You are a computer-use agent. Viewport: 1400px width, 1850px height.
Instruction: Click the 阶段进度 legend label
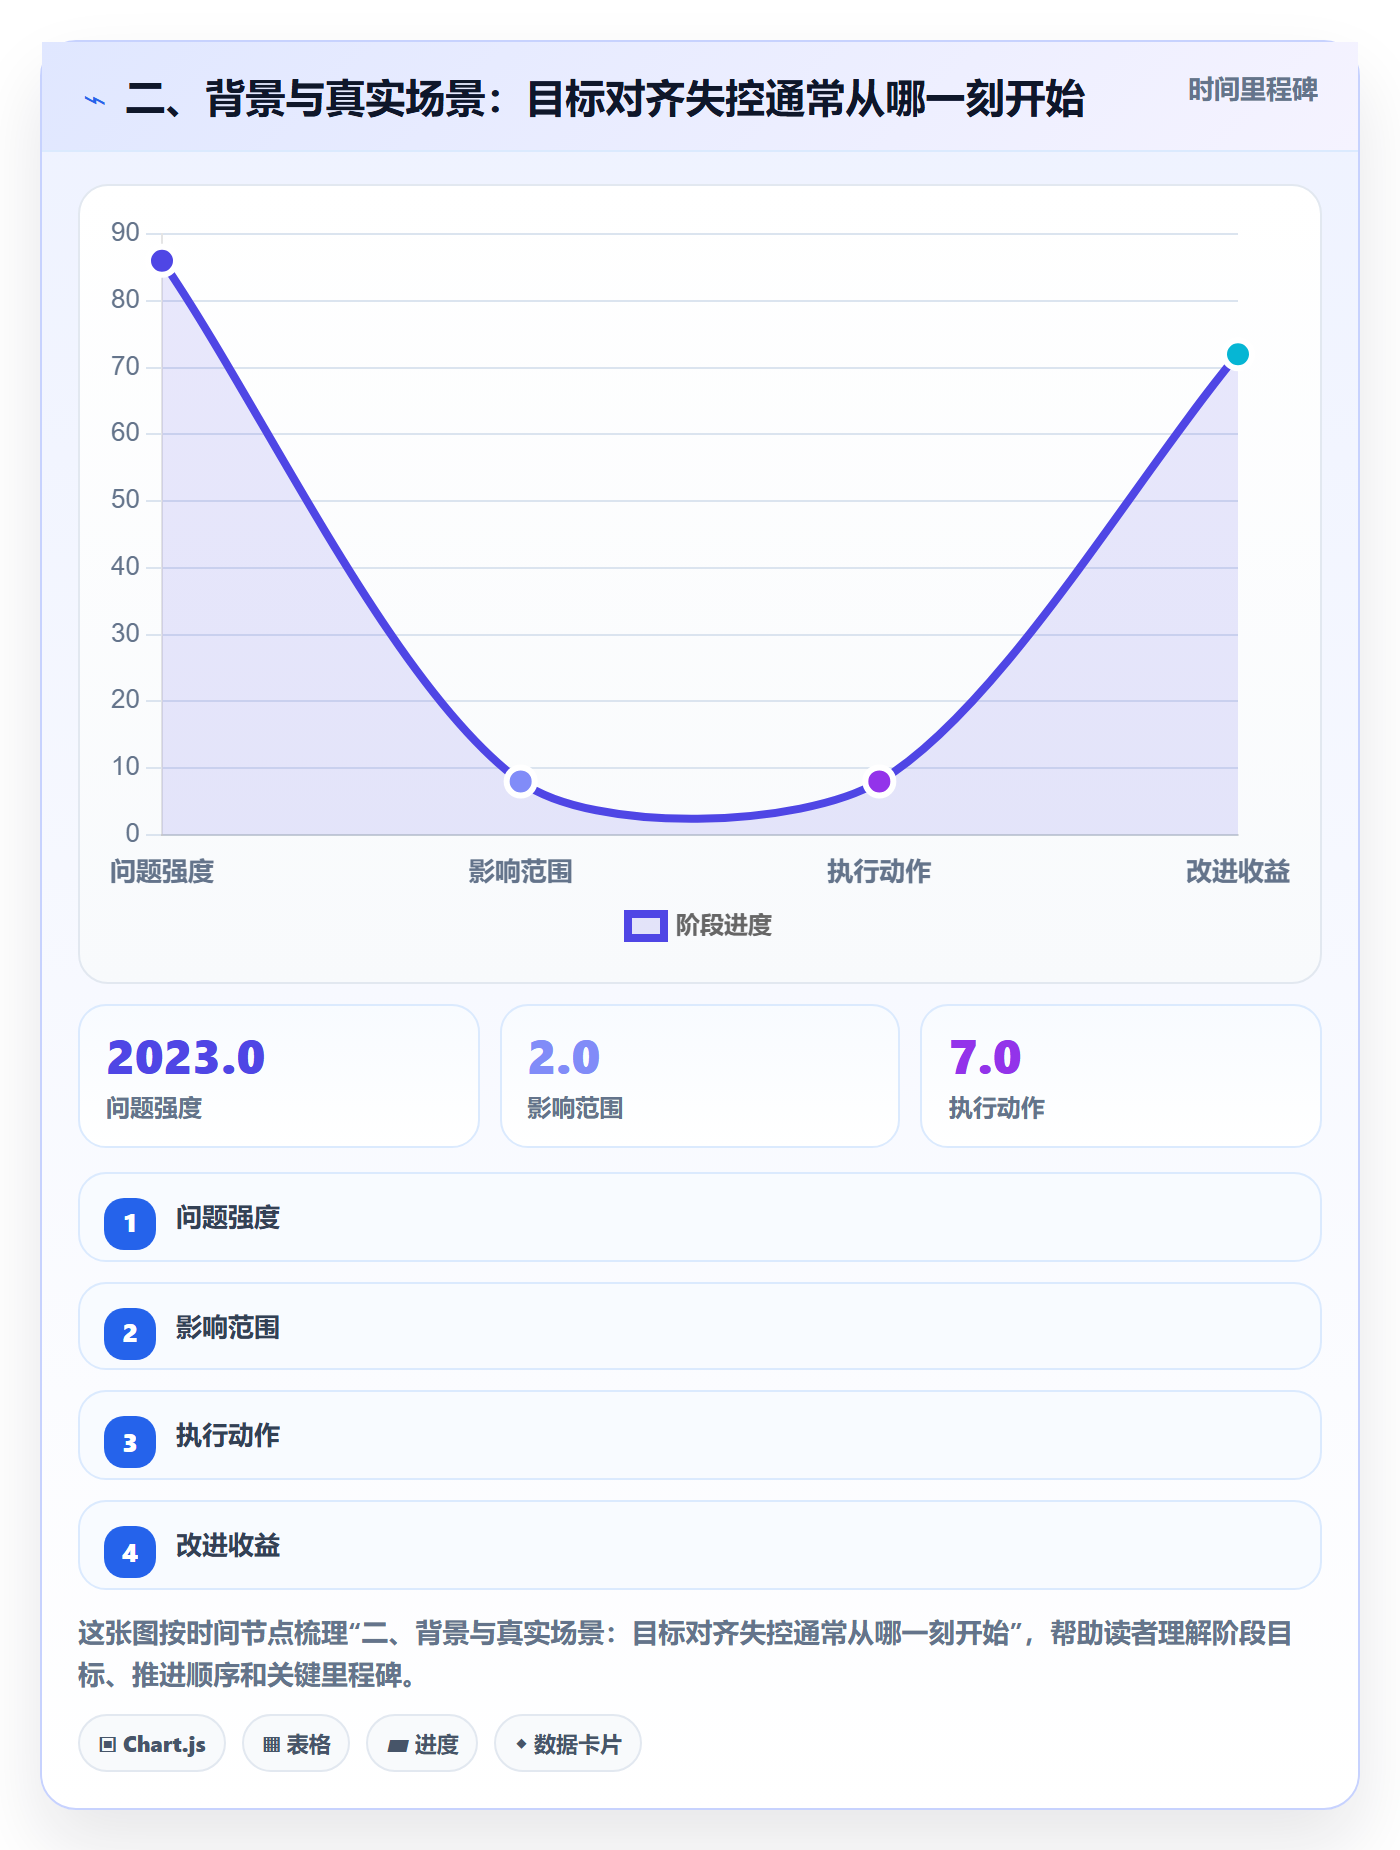(724, 926)
